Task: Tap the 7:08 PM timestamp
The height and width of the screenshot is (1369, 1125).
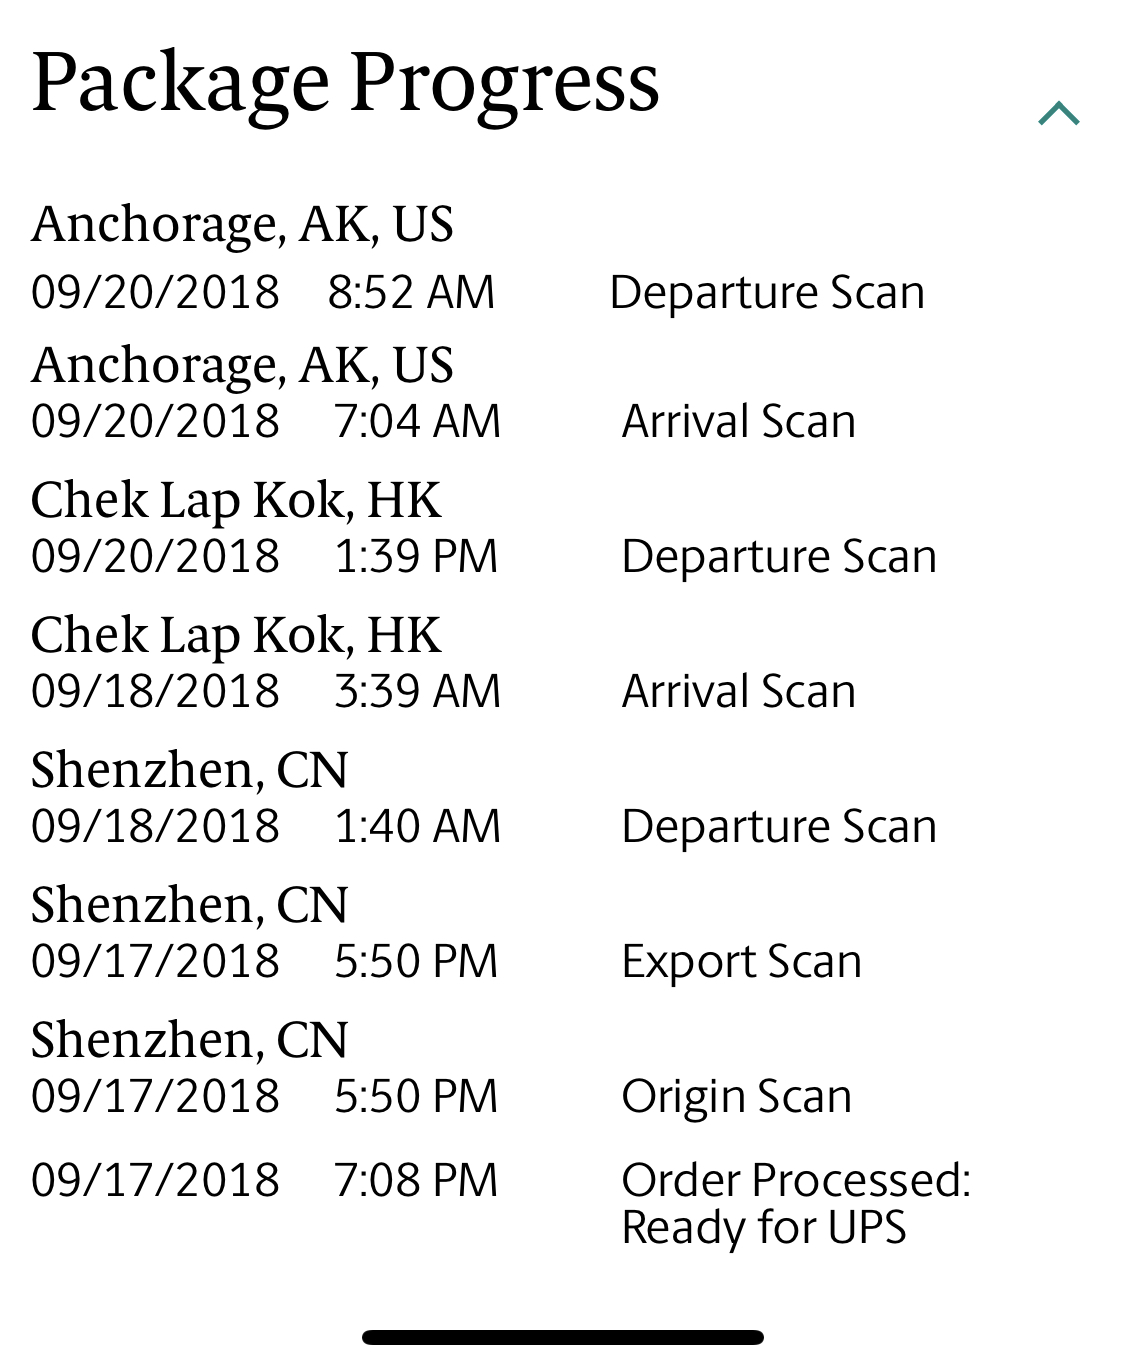Action: coord(416,1181)
